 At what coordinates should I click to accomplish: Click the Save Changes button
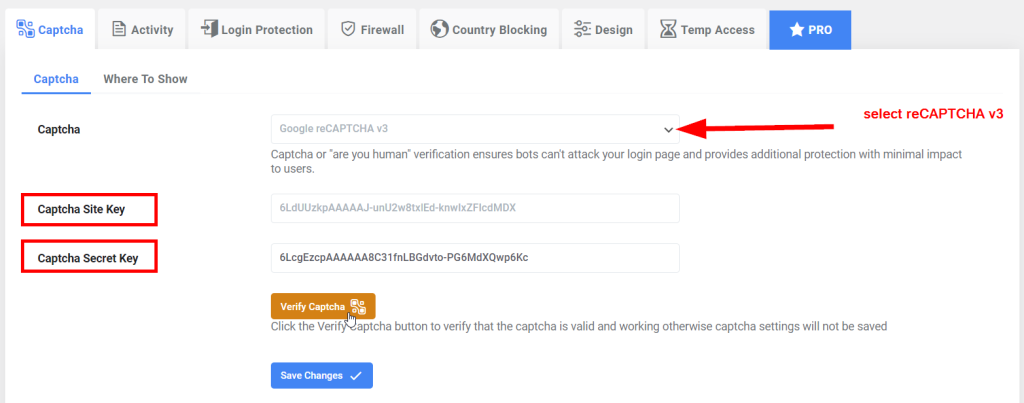[321, 375]
